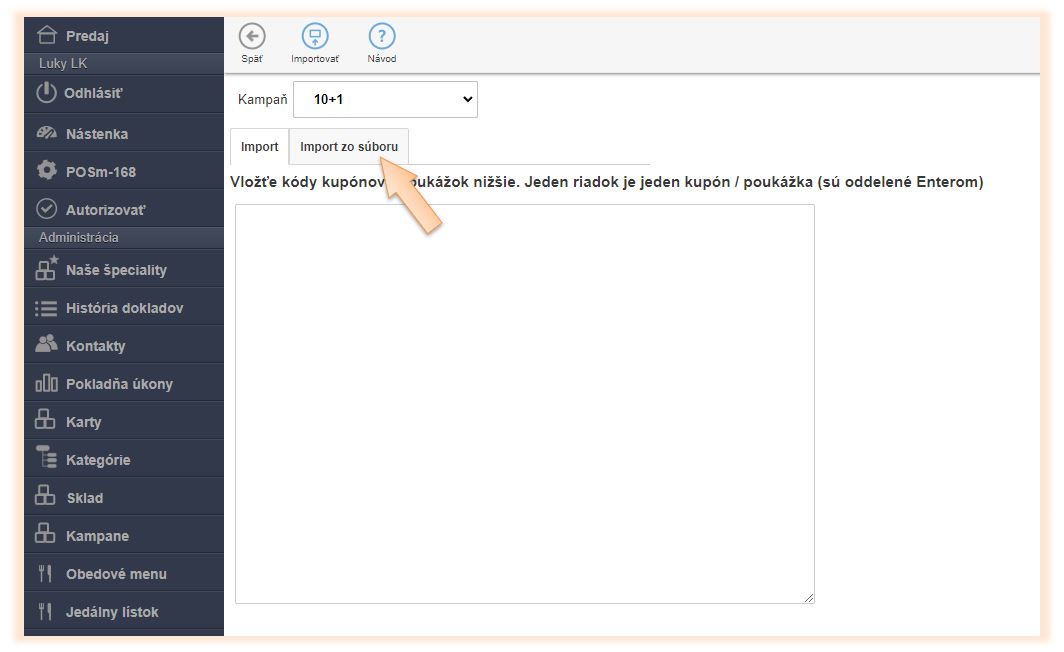Viewport: 1064px width, 652px height.
Task: Go to Sklad in the sidebar
Action: point(84,498)
